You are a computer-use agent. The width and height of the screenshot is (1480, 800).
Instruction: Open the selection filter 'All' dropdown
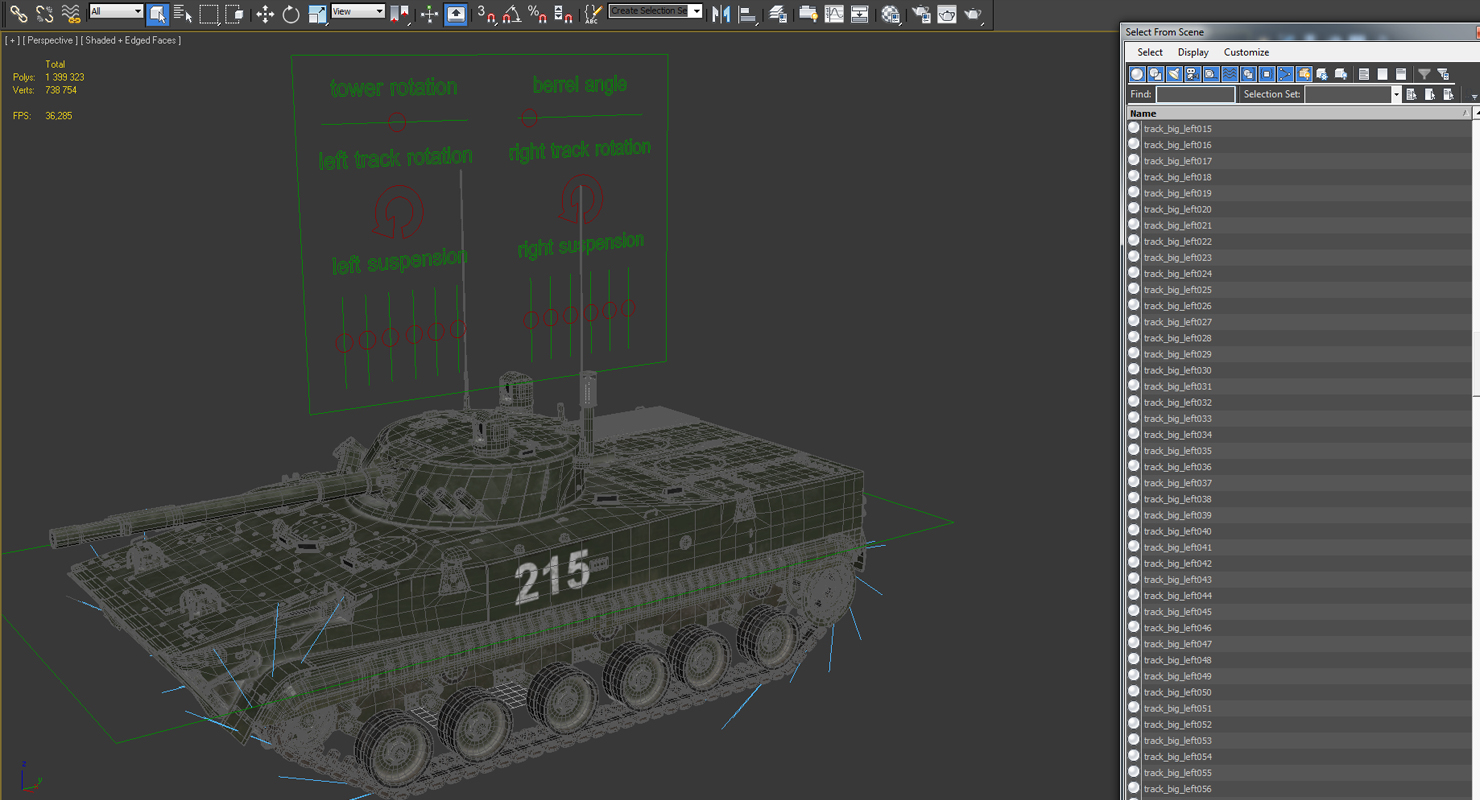click(x=116, y=11)
